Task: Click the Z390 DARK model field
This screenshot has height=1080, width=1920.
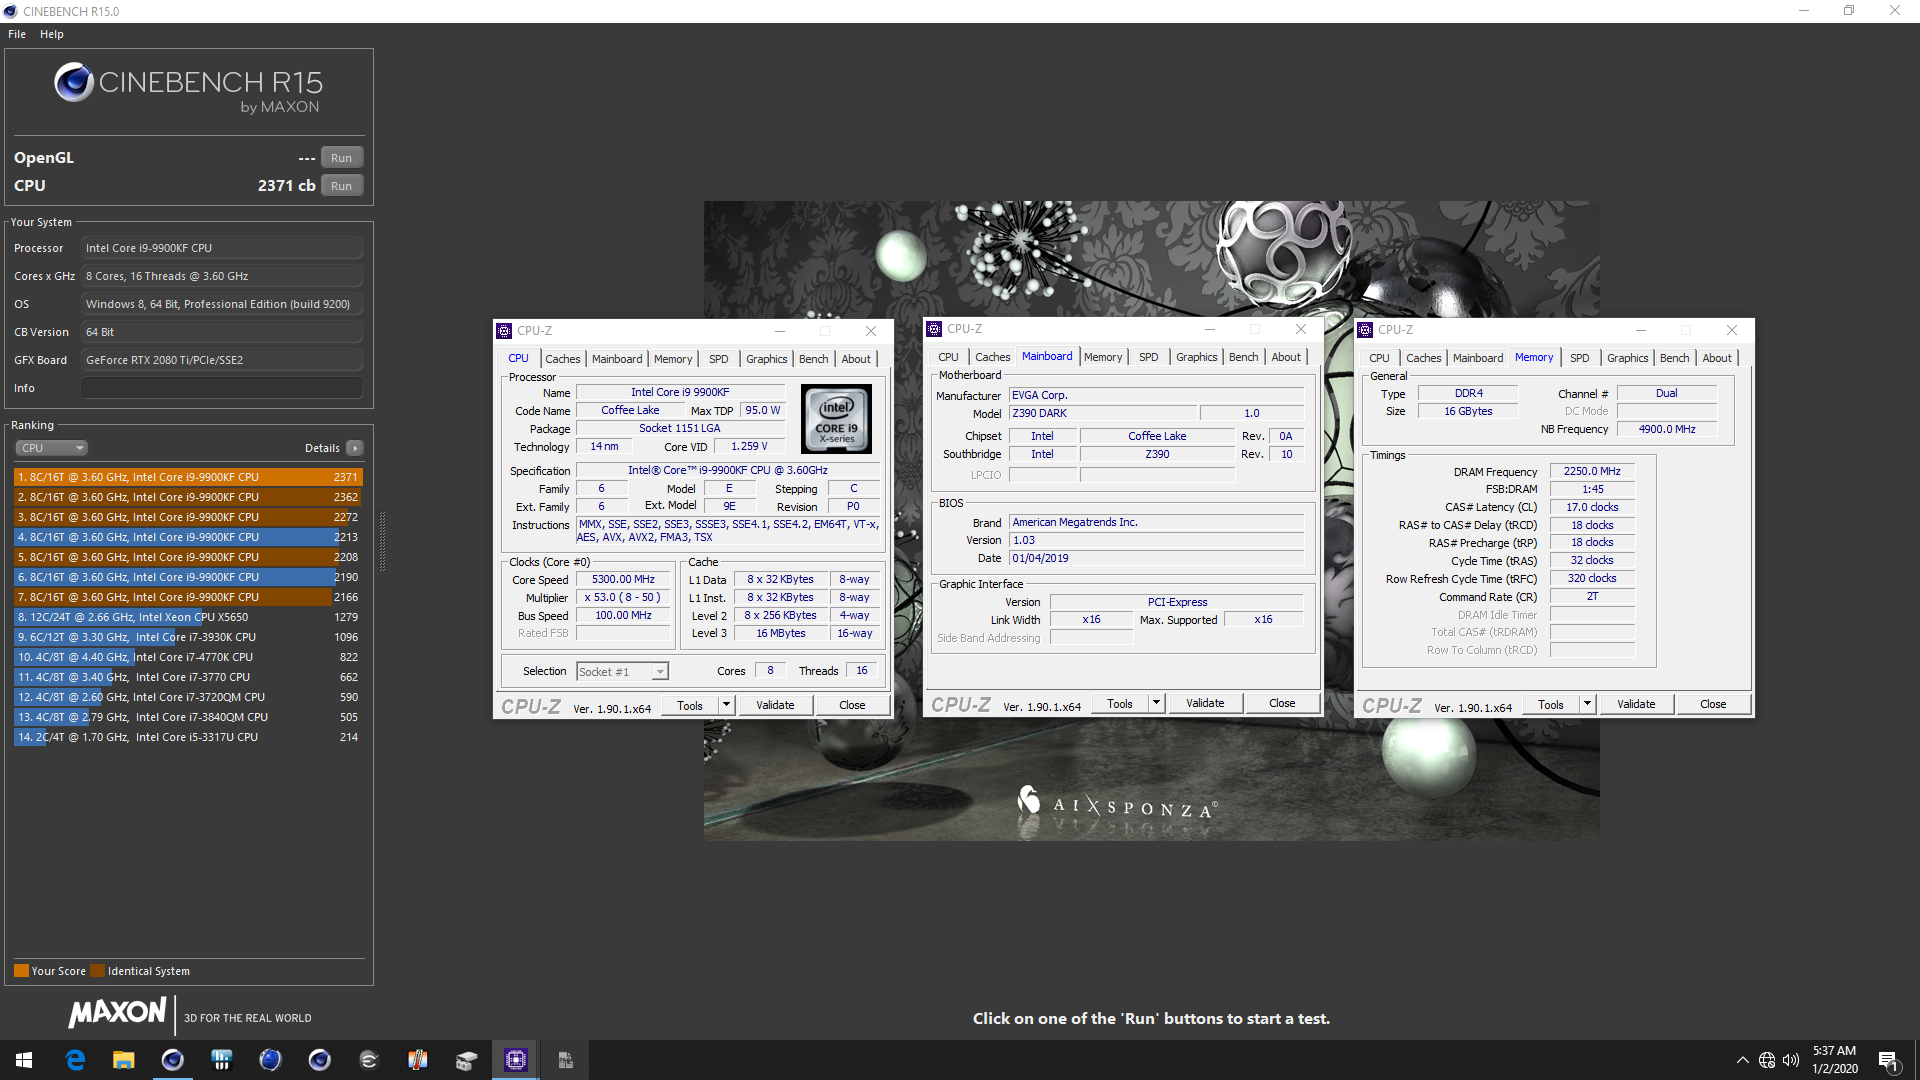Action: click(x=1103, y=413)
